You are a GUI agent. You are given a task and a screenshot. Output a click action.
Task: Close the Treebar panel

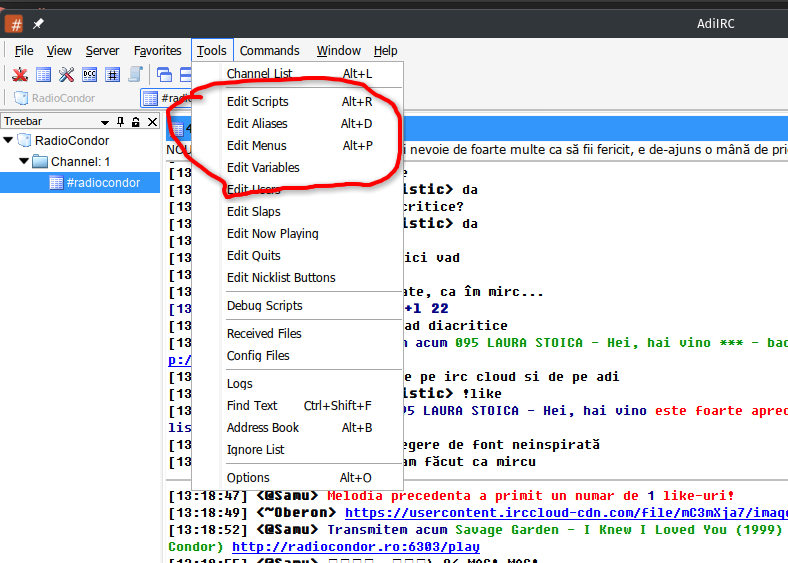(152, 122)
